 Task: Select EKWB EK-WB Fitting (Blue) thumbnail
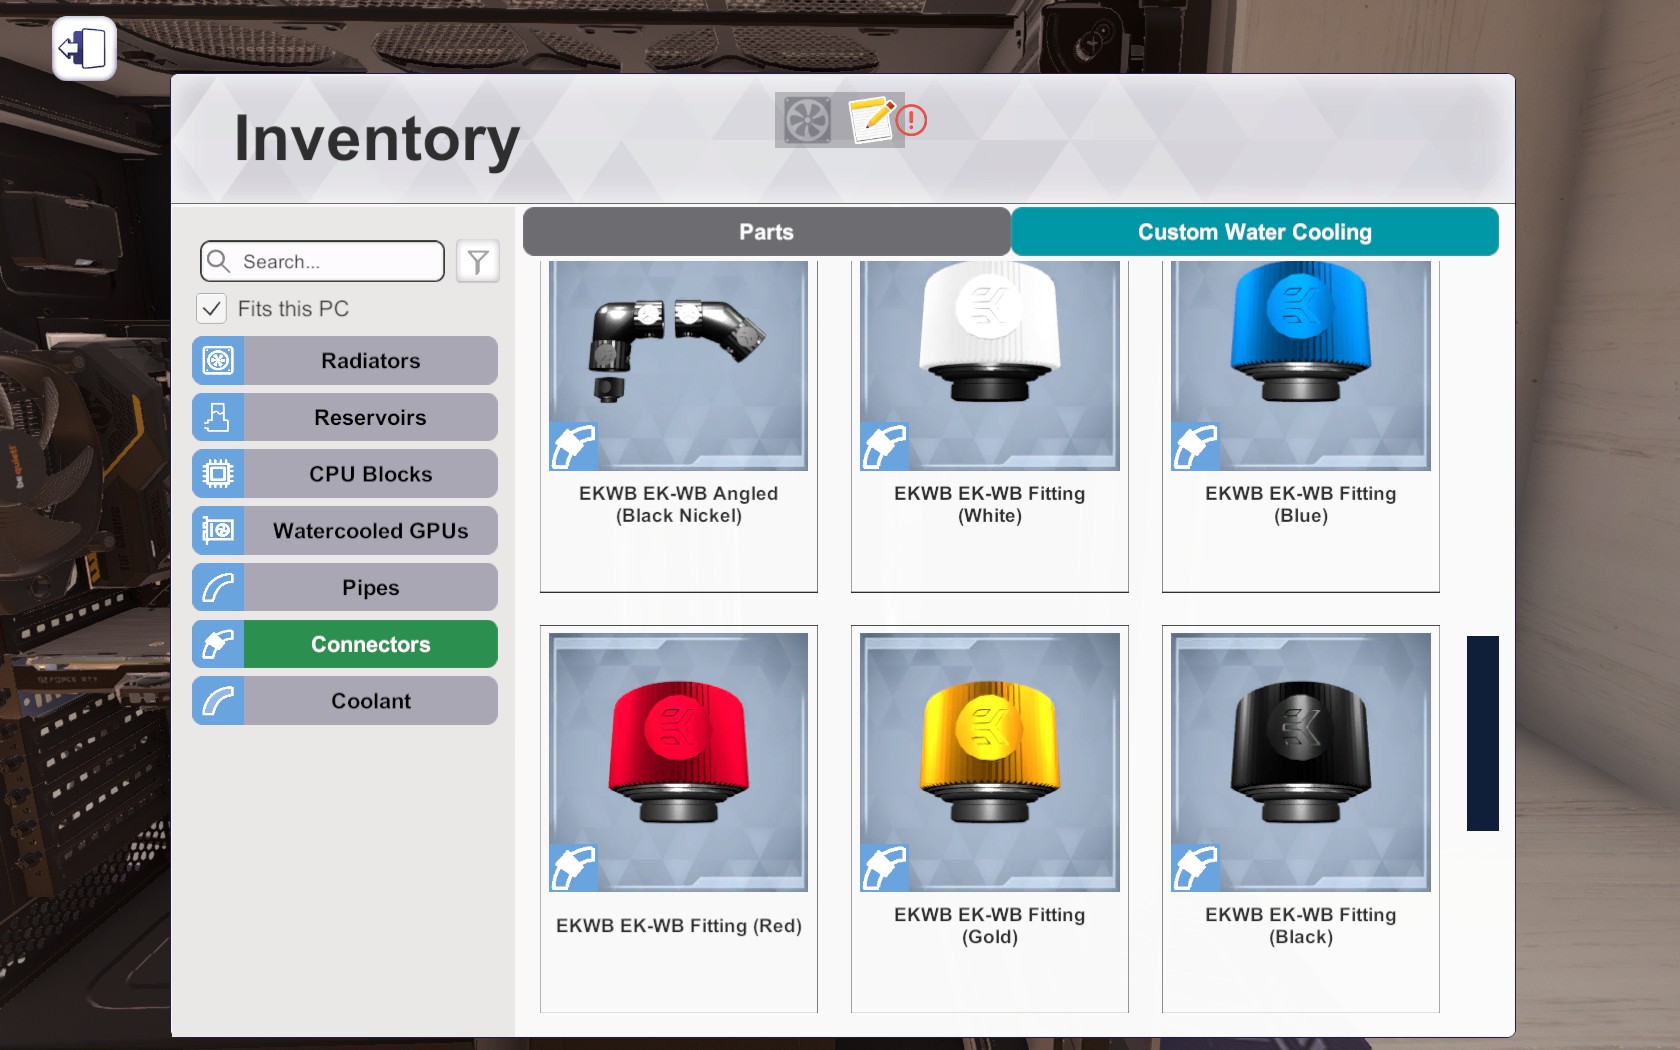(1301, 365)
